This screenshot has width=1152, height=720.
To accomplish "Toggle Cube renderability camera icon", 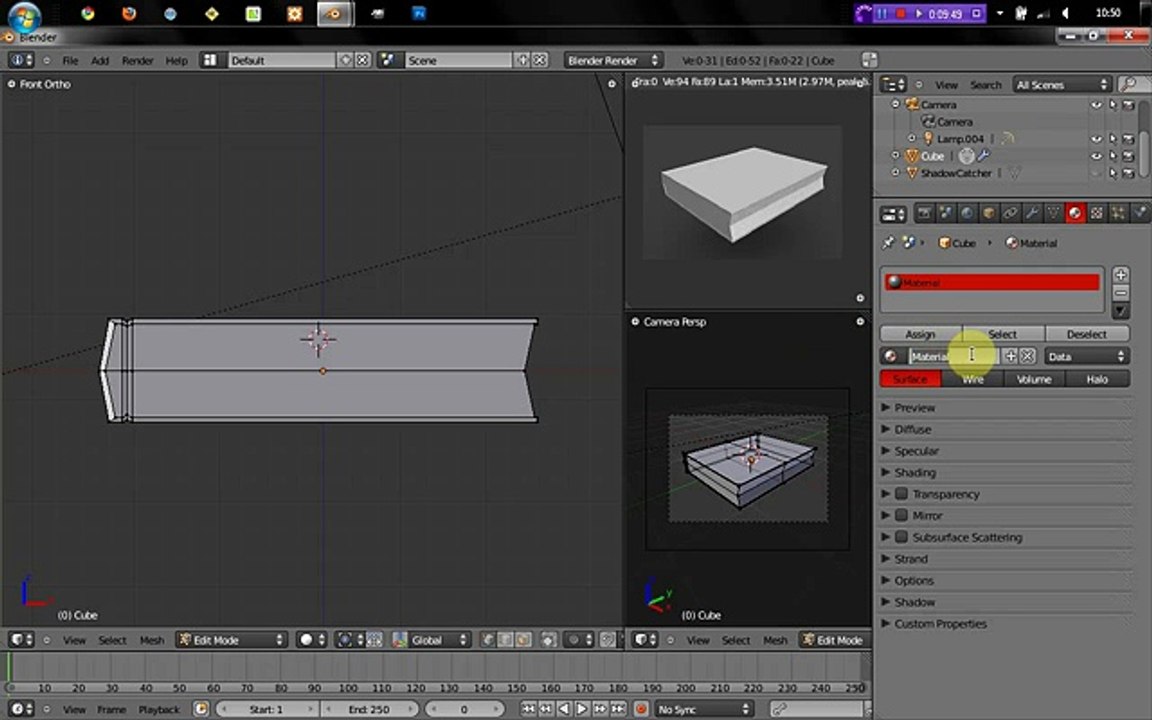I will pos(1128,156).
